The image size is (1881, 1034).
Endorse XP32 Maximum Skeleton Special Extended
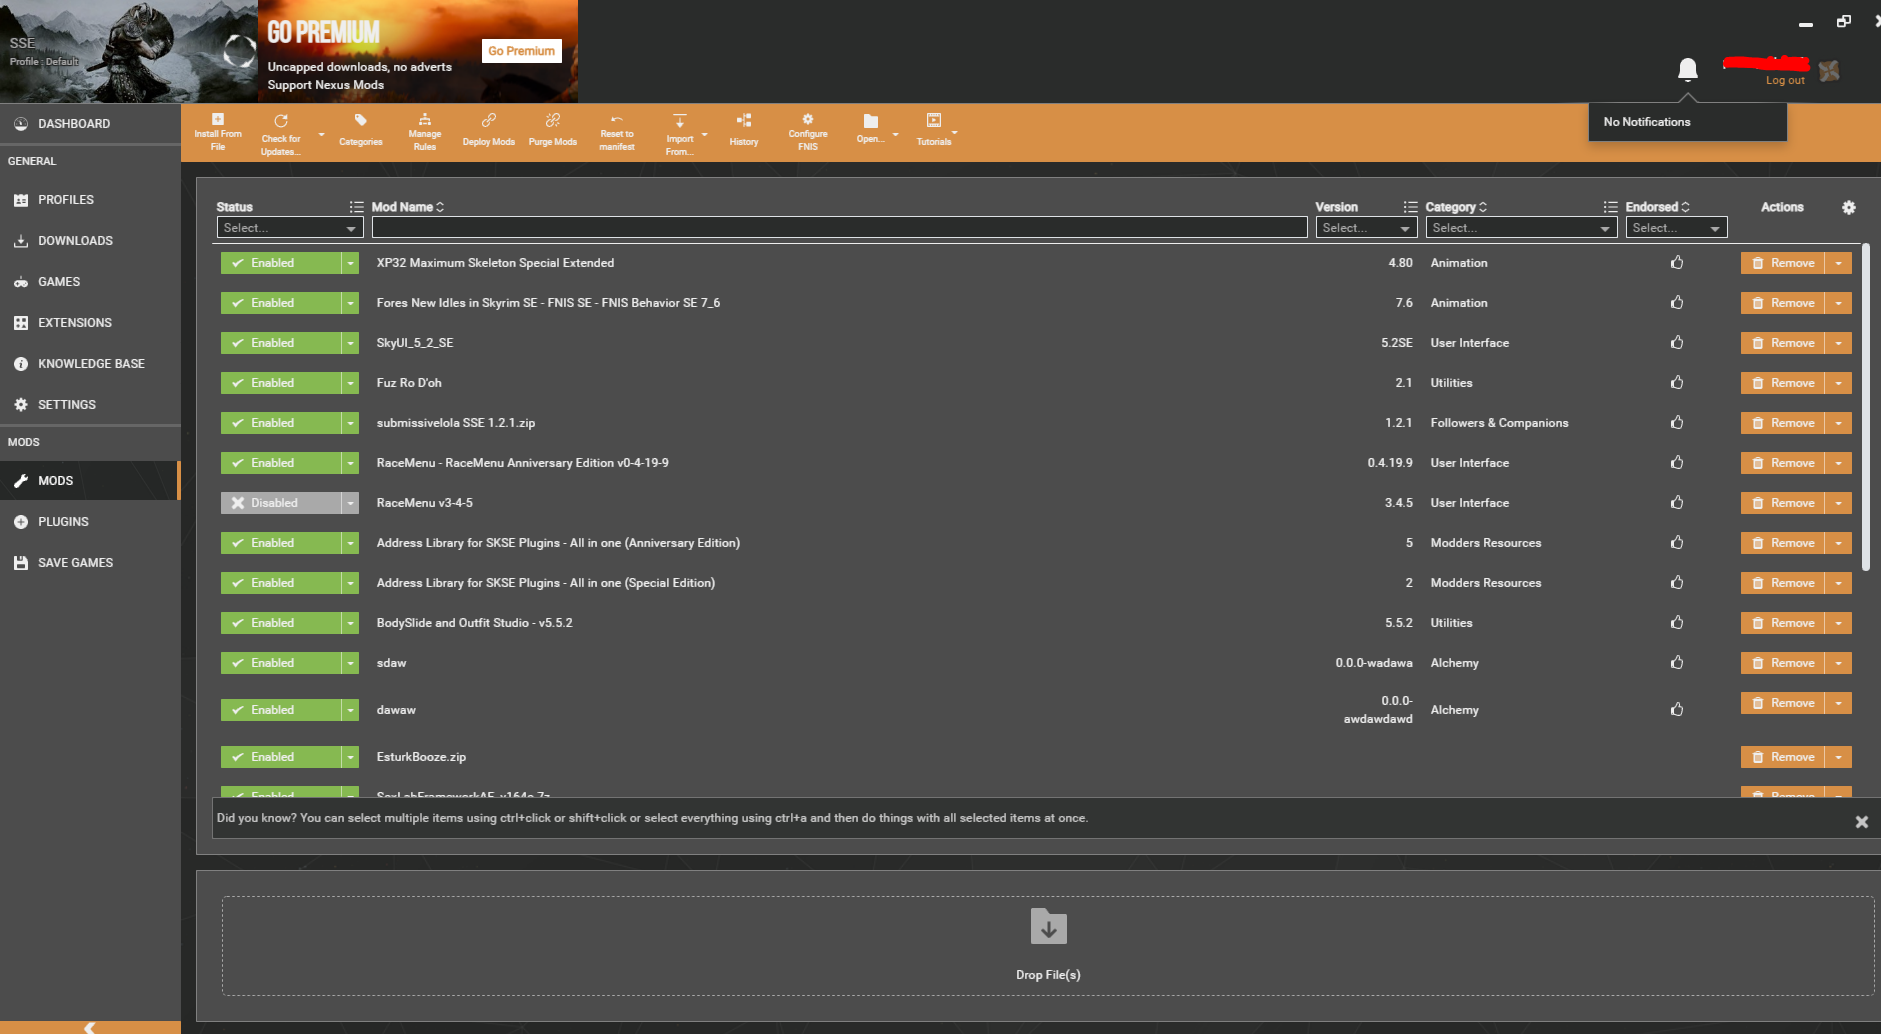pyautogui.click(x=1677, y=262)
